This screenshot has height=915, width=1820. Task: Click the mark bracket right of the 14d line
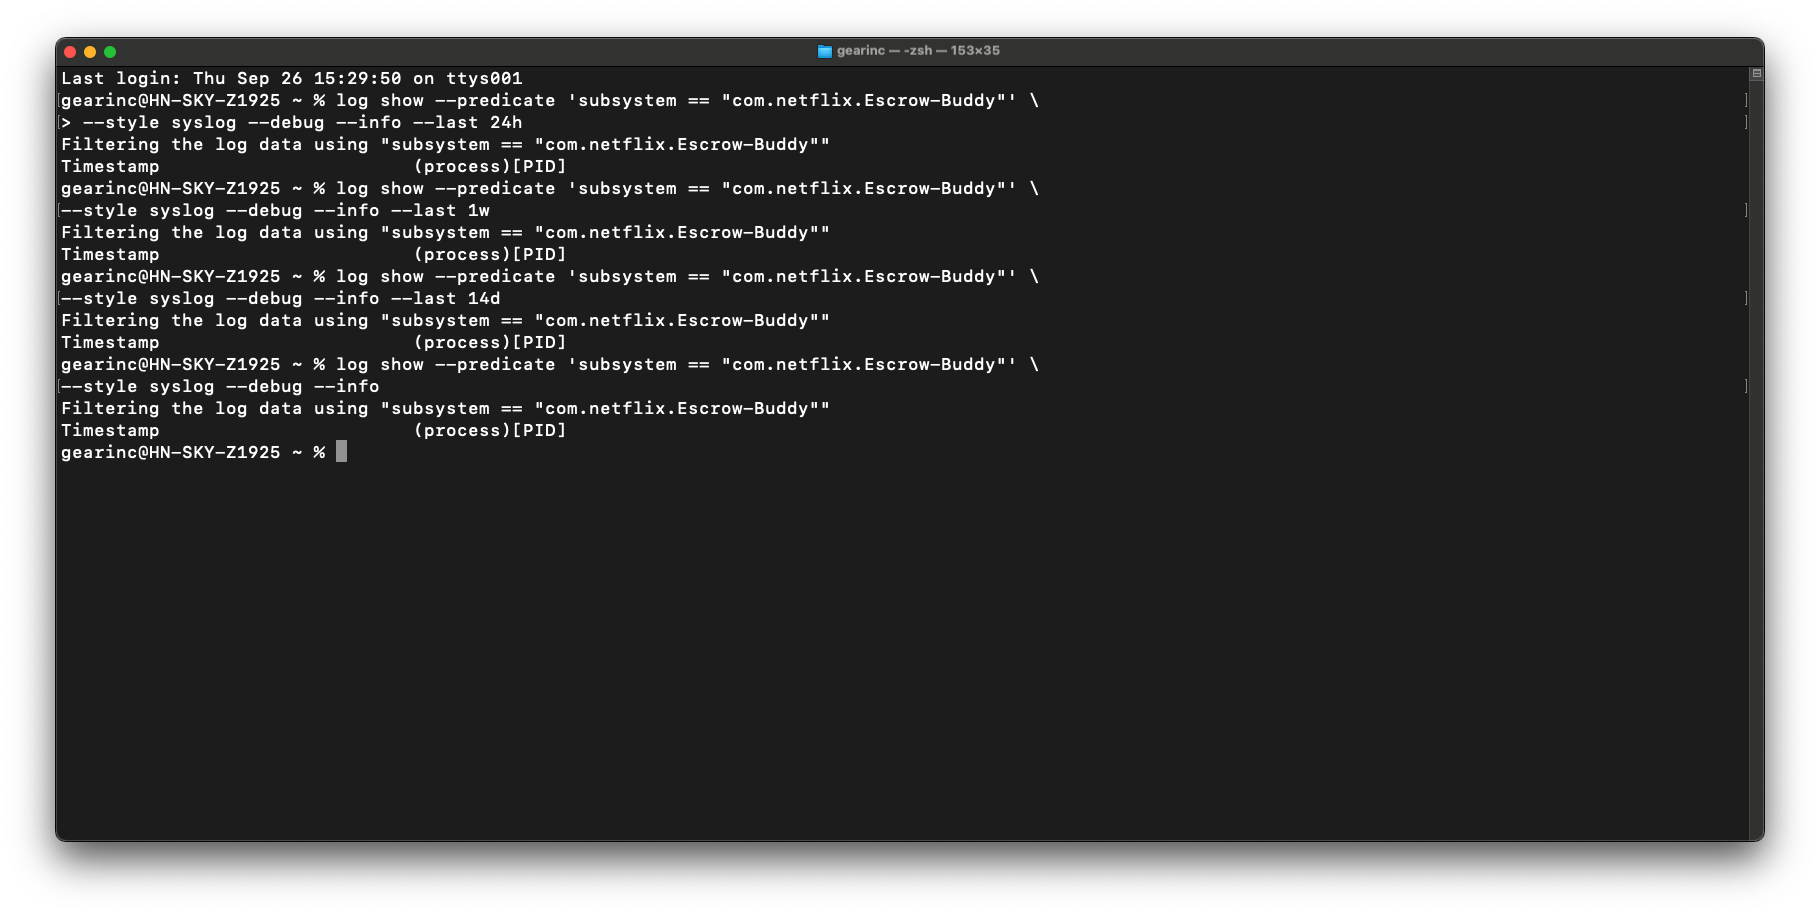pyautogui.click(x=1746, y=298)
